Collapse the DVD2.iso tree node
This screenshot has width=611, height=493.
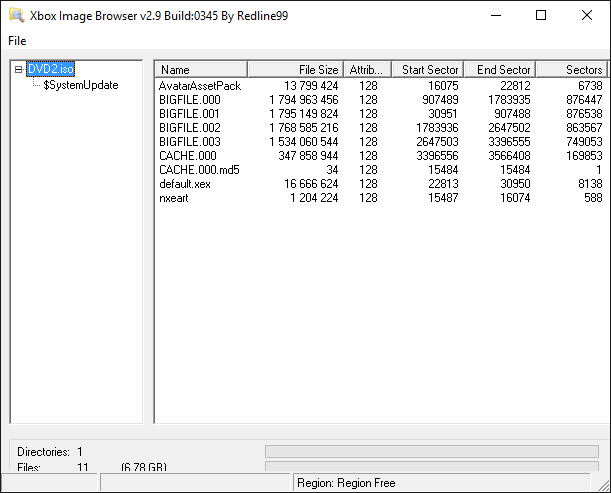(x=18, y=69)
